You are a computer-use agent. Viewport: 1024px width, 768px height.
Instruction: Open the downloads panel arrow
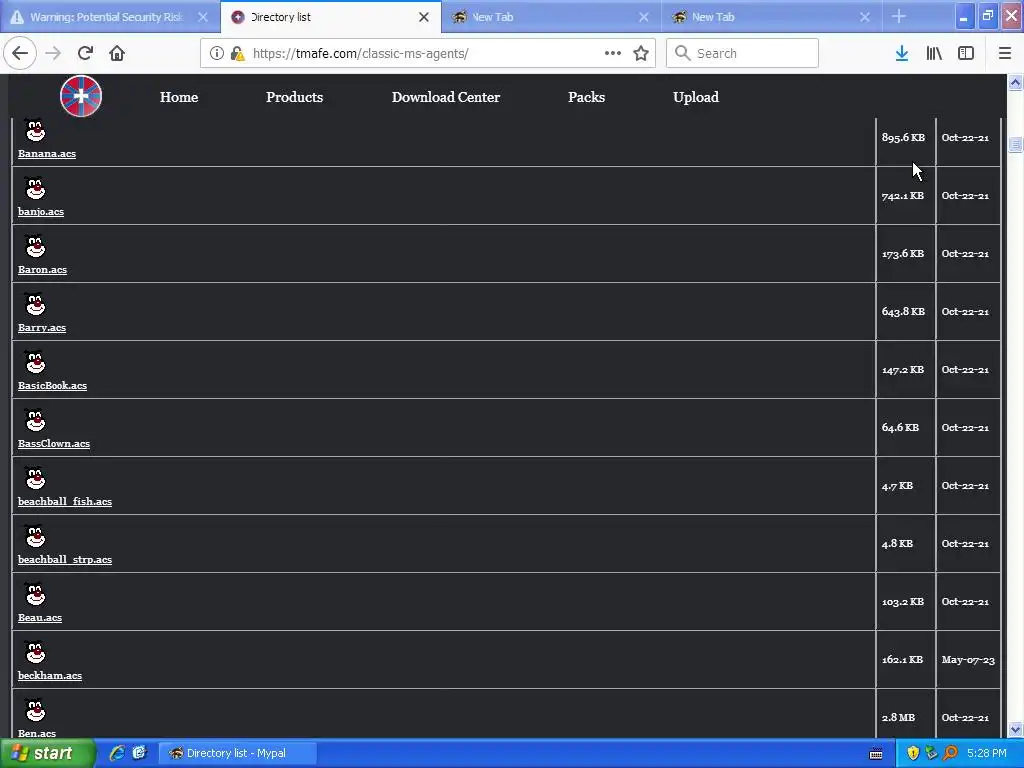point(902,53)
